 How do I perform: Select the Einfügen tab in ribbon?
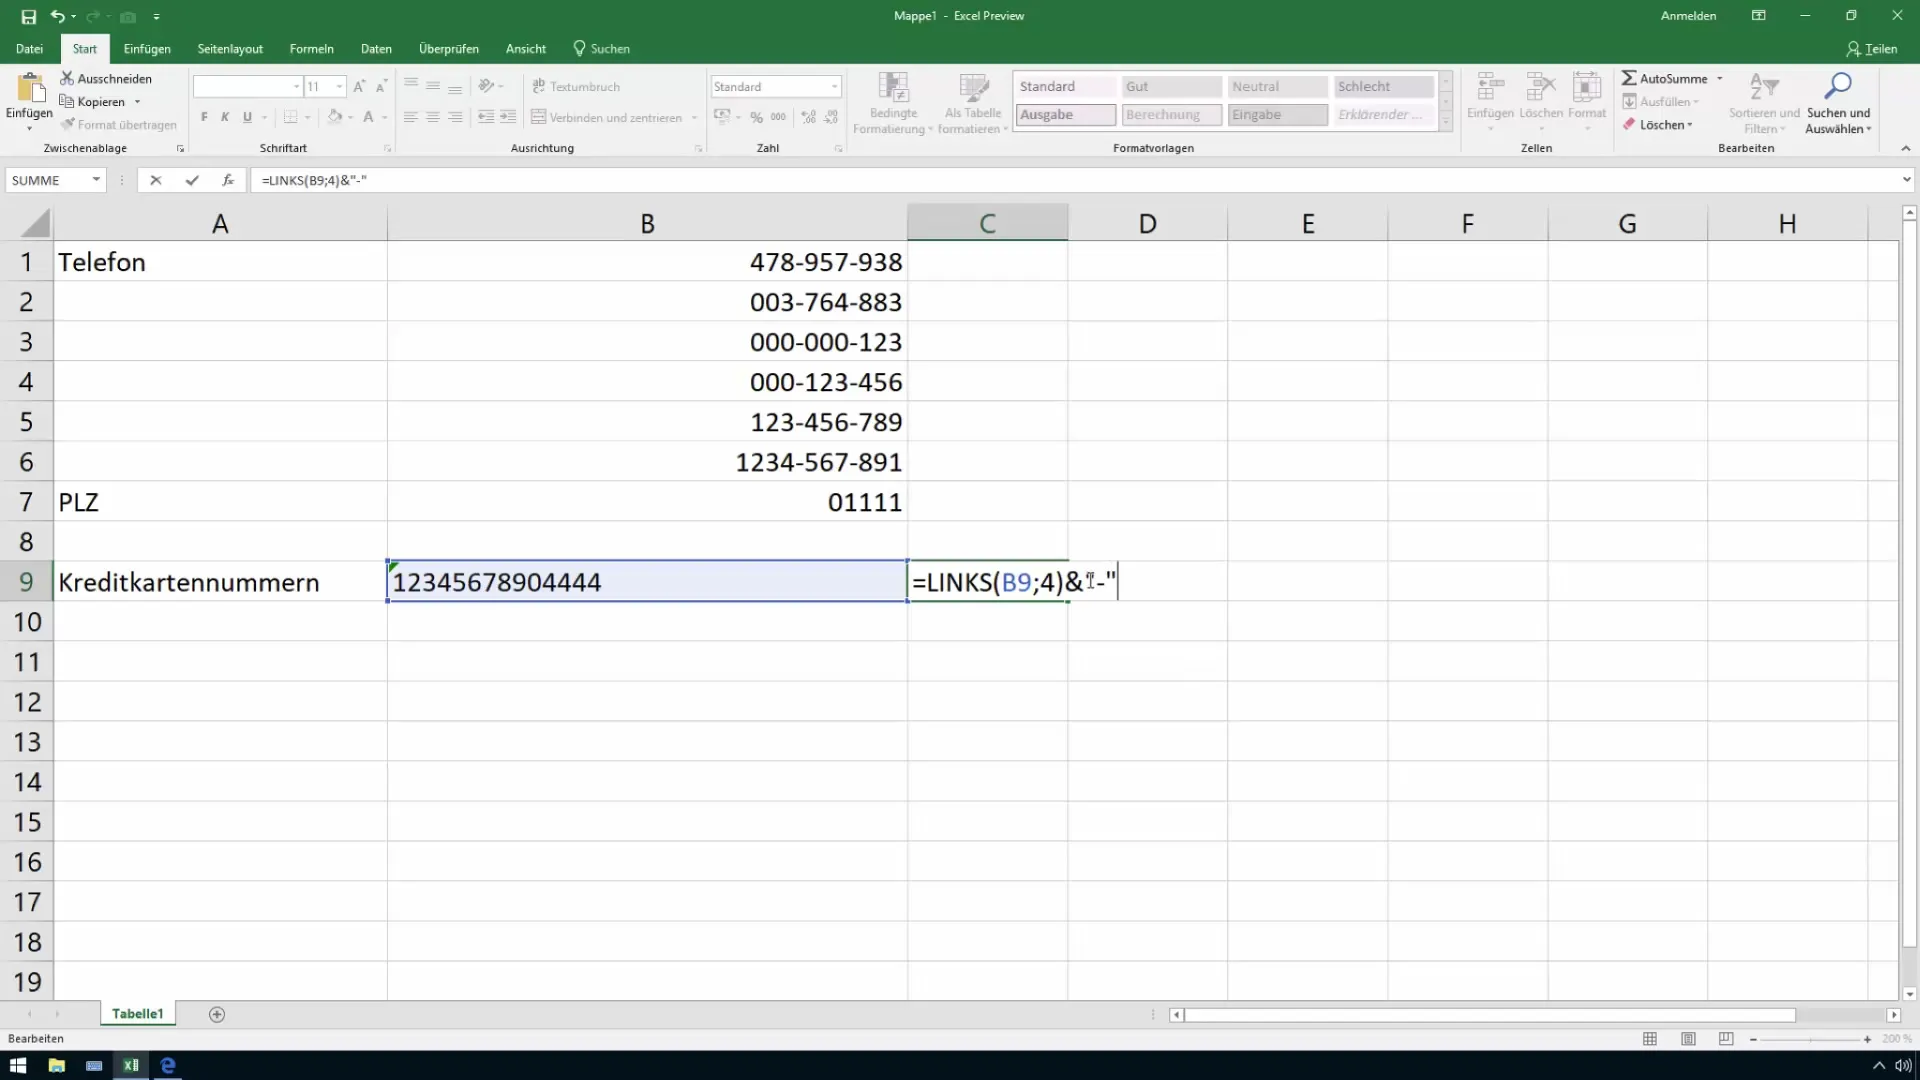click(x=146, y=49)
